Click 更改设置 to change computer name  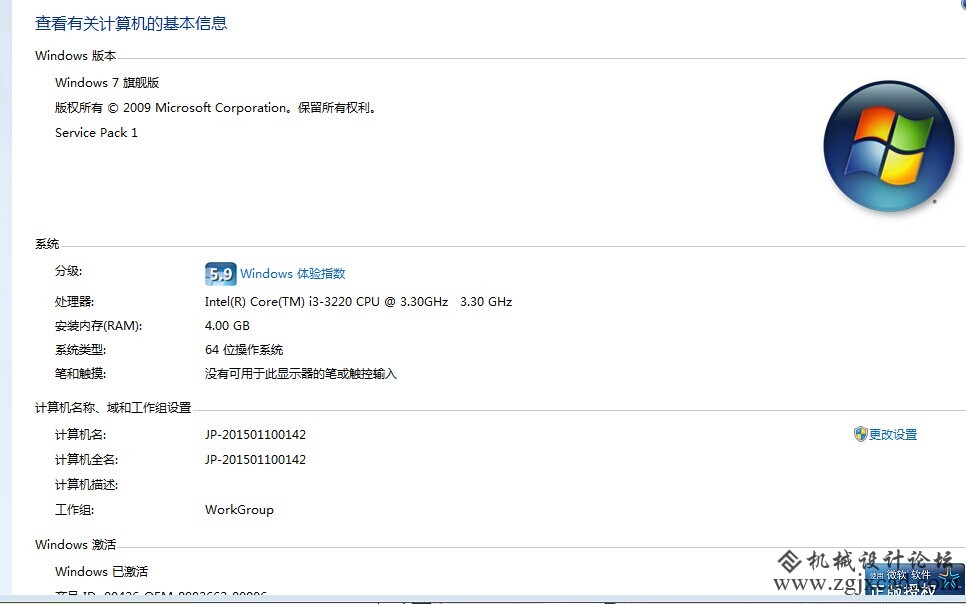[x=893, y=435]
